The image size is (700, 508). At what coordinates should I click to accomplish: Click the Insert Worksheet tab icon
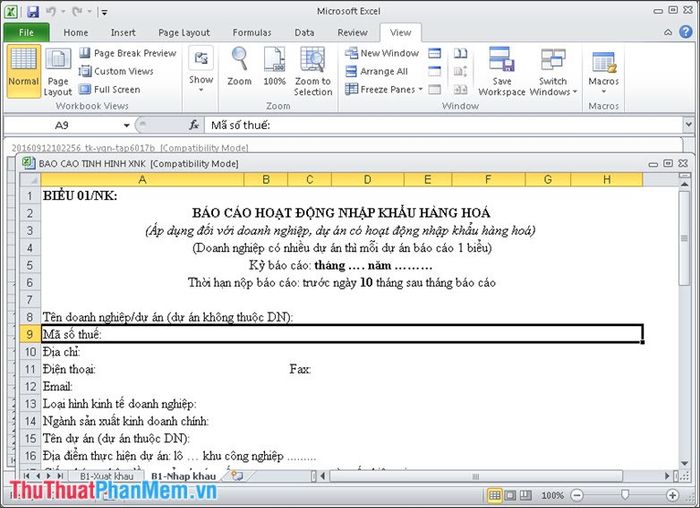[237, 476]
